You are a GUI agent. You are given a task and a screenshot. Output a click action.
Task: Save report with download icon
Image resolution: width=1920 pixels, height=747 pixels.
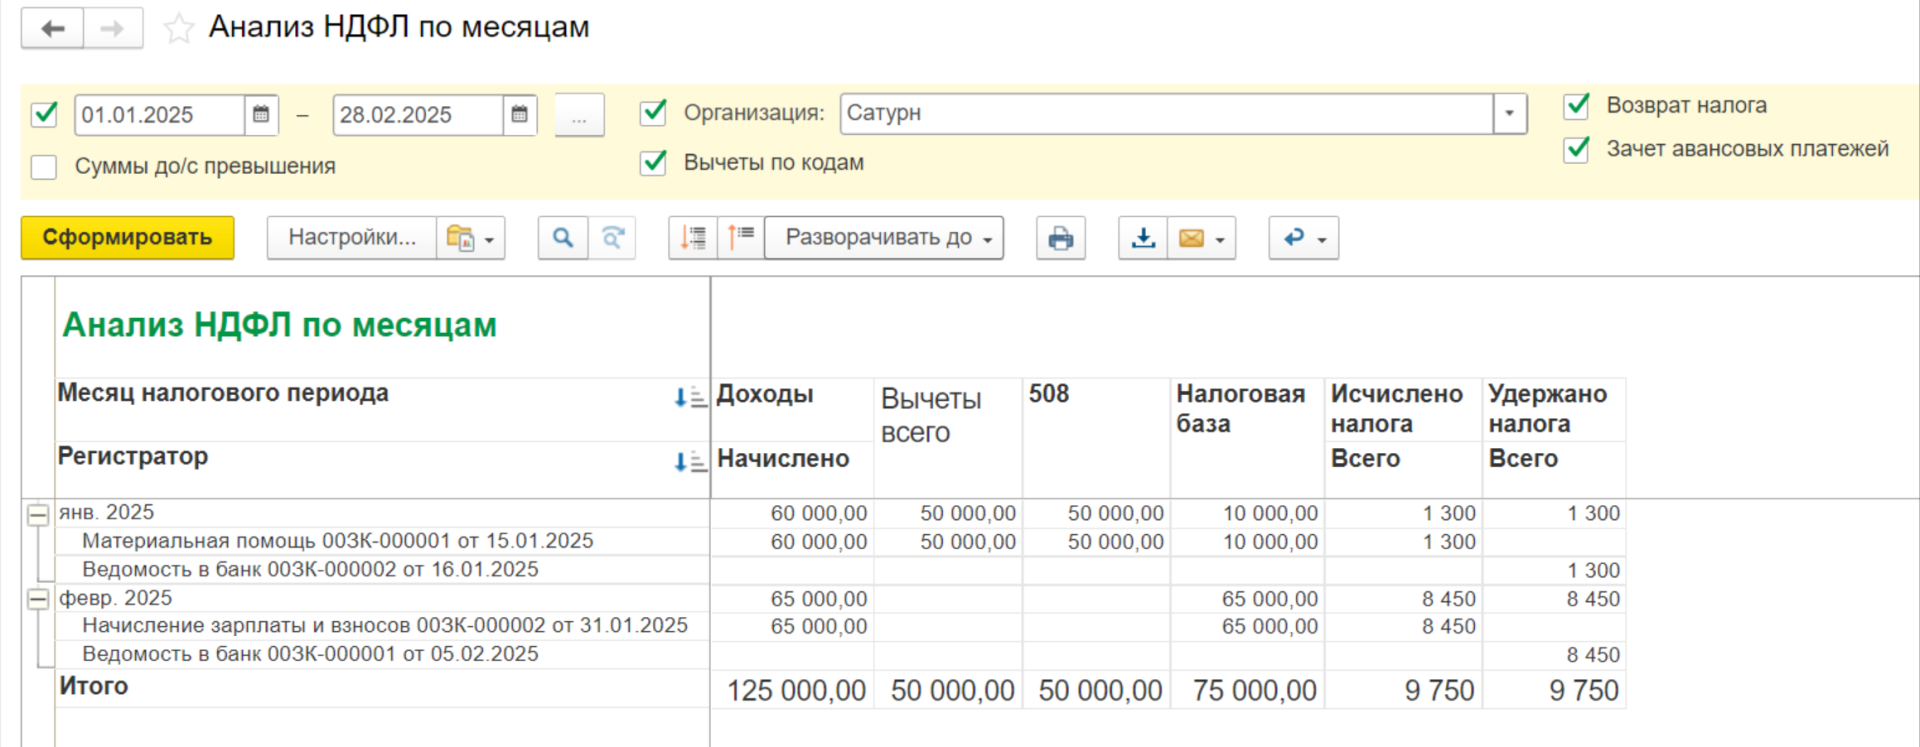[x=1143, y=238]
